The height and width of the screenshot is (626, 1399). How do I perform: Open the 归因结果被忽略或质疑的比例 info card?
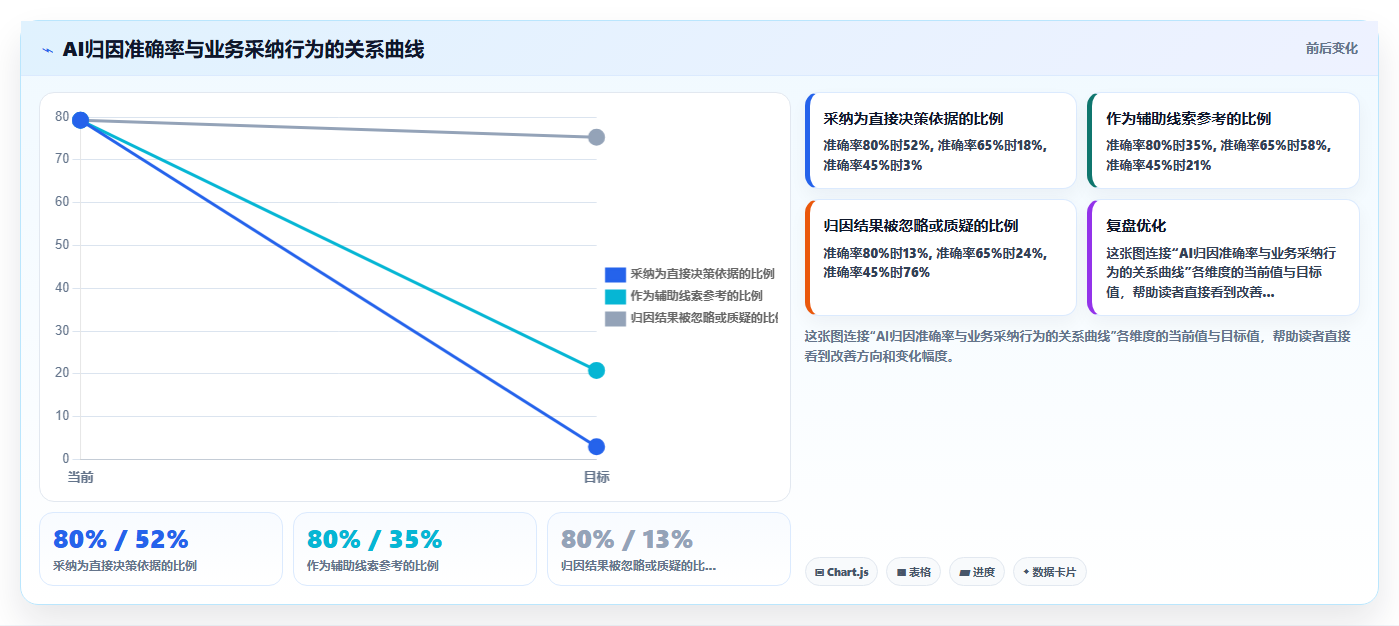[941, 258]
